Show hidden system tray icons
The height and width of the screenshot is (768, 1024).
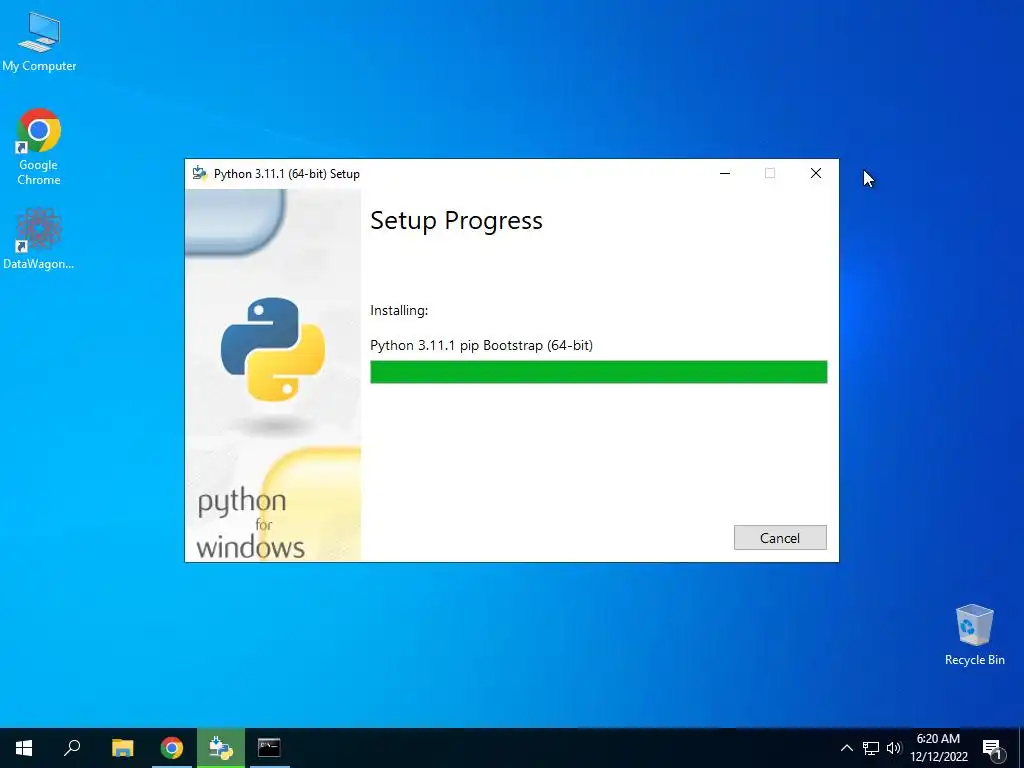tap(846, 748)
